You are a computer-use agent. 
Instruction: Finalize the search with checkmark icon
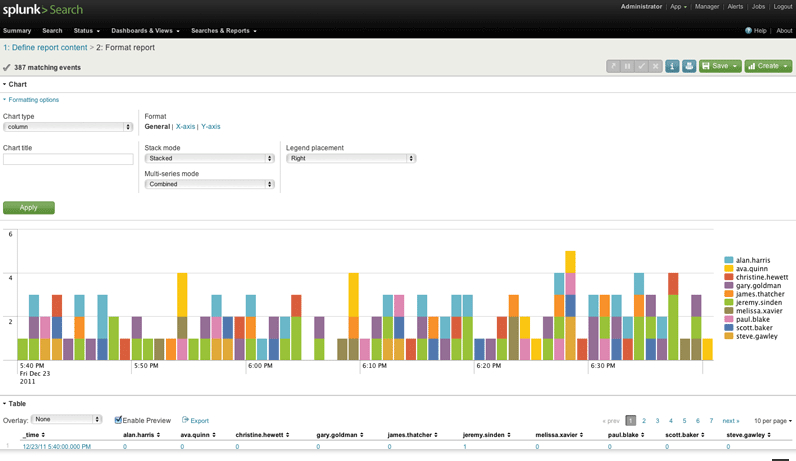(642, 66)
